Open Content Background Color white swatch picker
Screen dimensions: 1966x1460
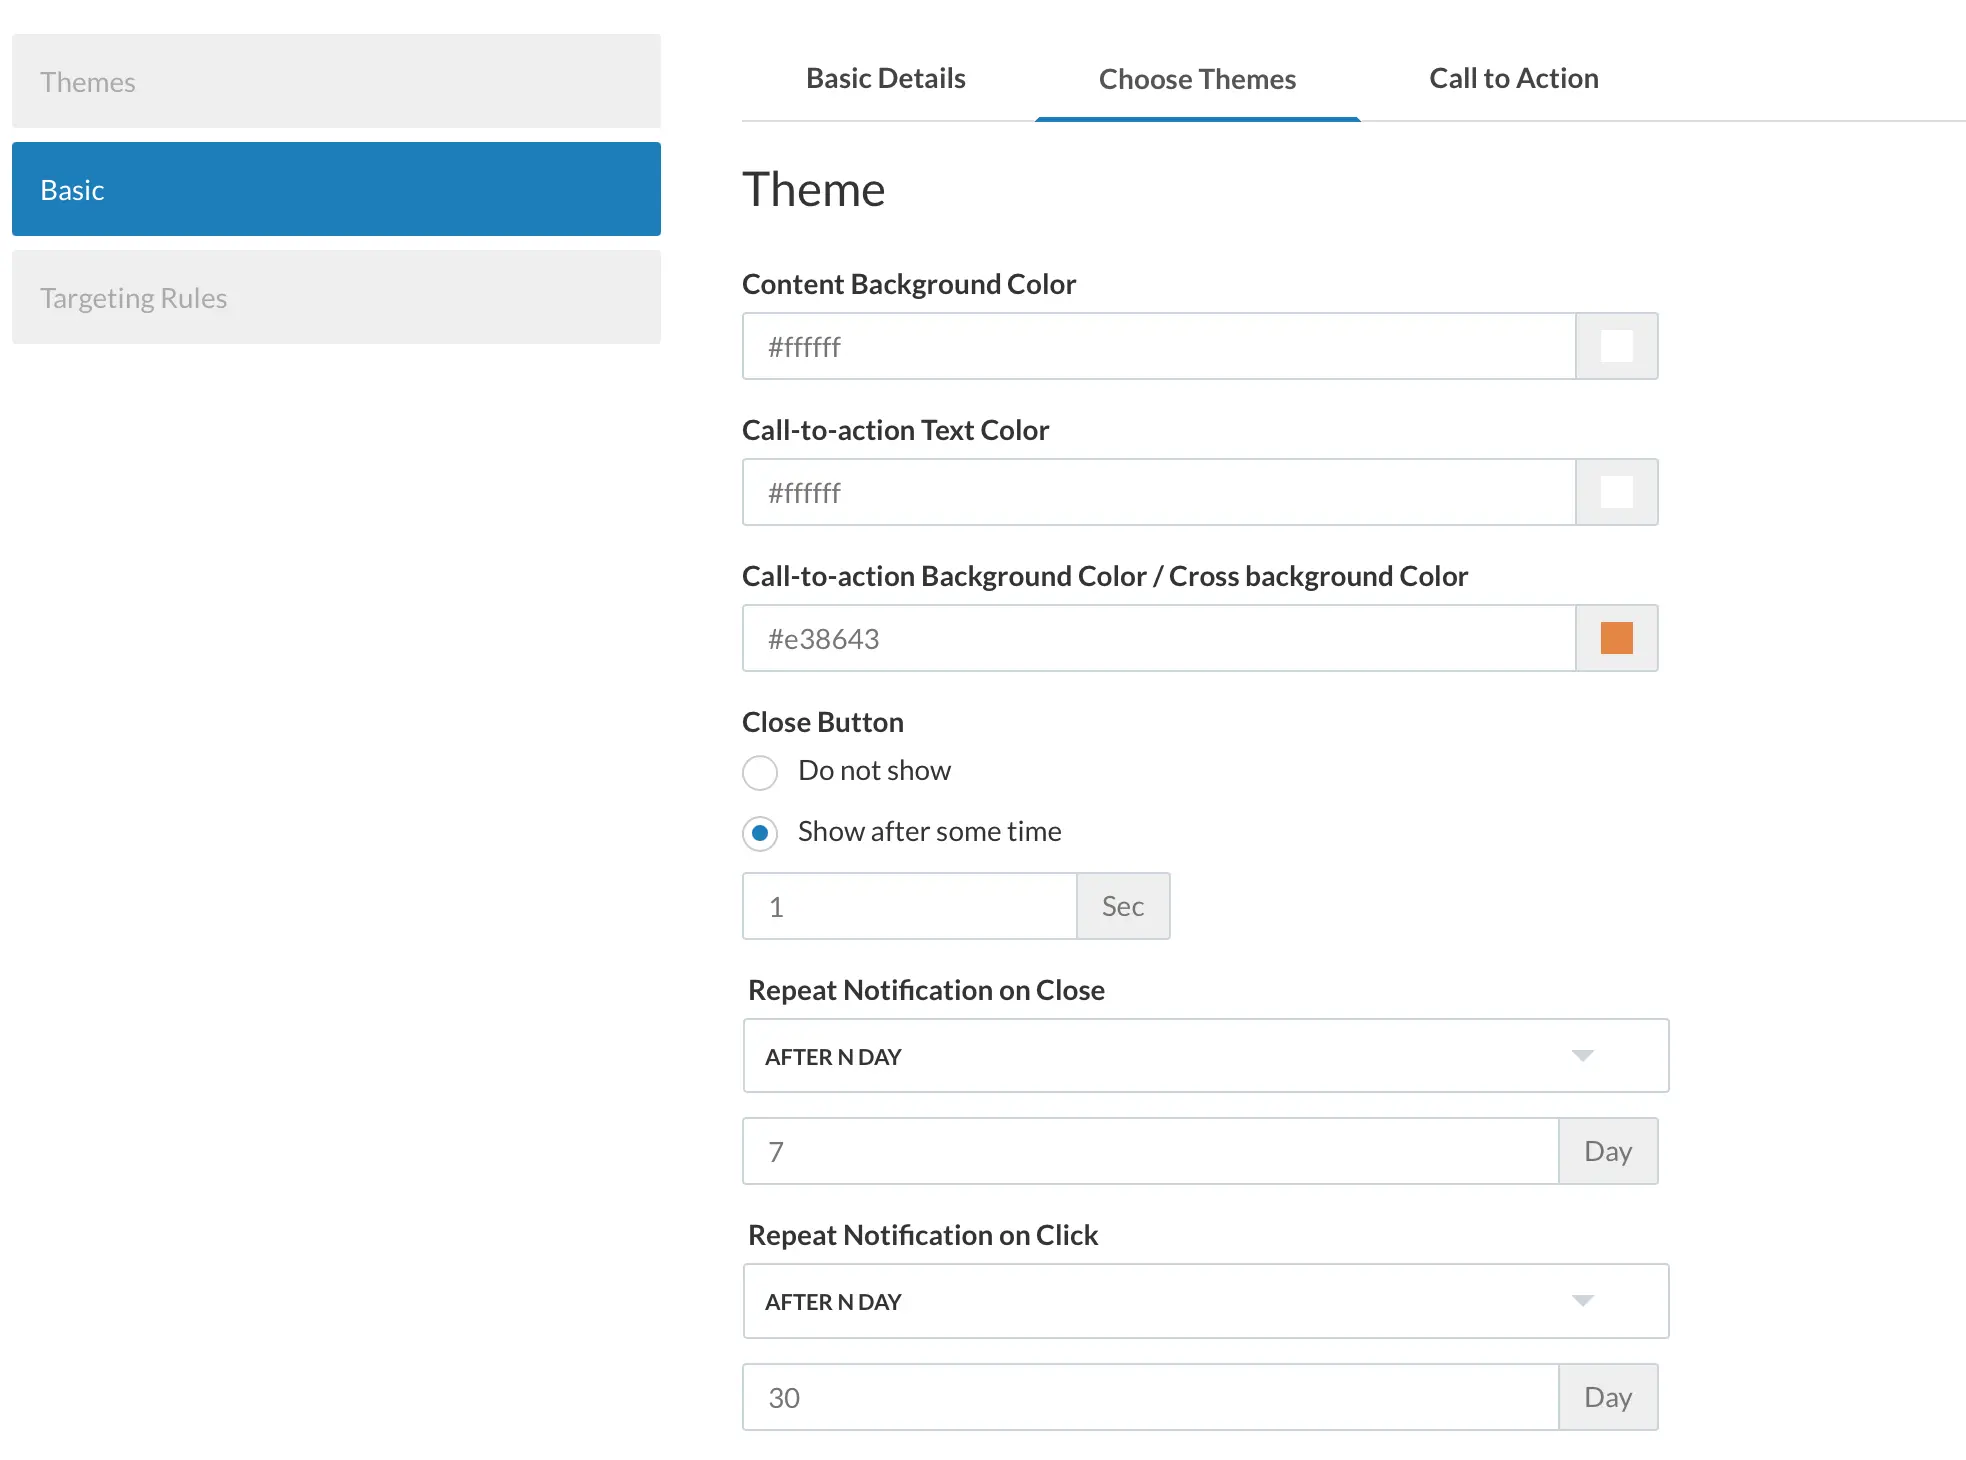[x=1616, y=346]
